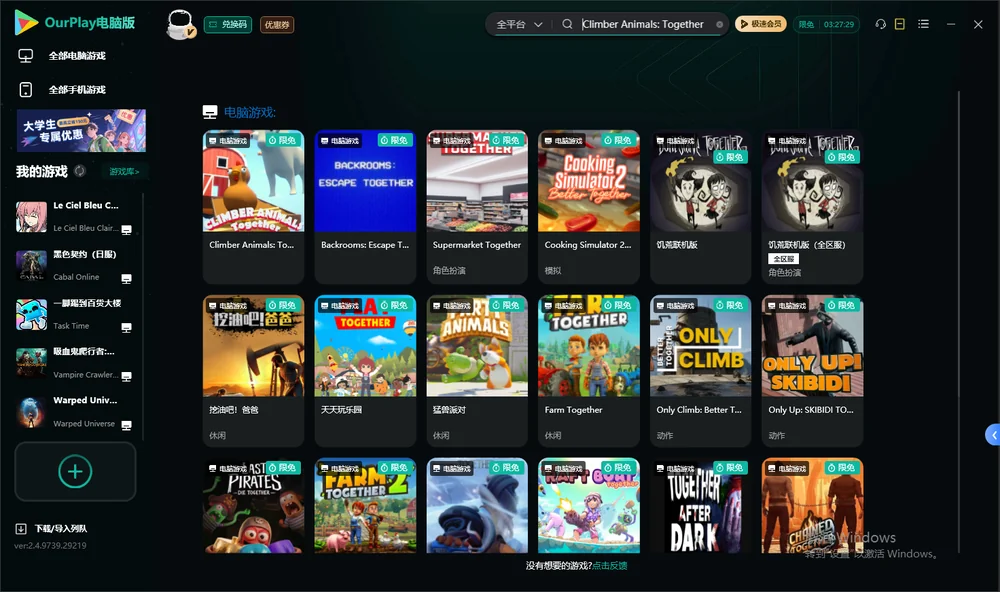Open Supermarket Together game card
1000x592 pixels.
point(477,207)
